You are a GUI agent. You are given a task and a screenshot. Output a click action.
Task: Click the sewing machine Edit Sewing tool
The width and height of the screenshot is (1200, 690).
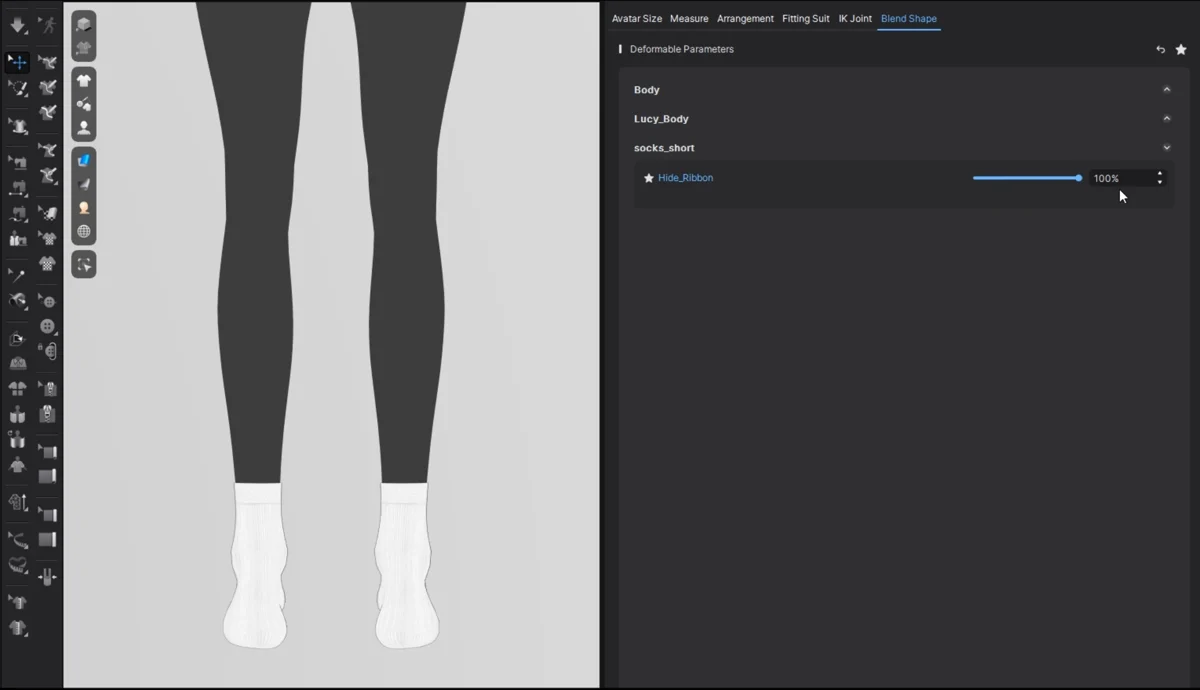[17, 161]
